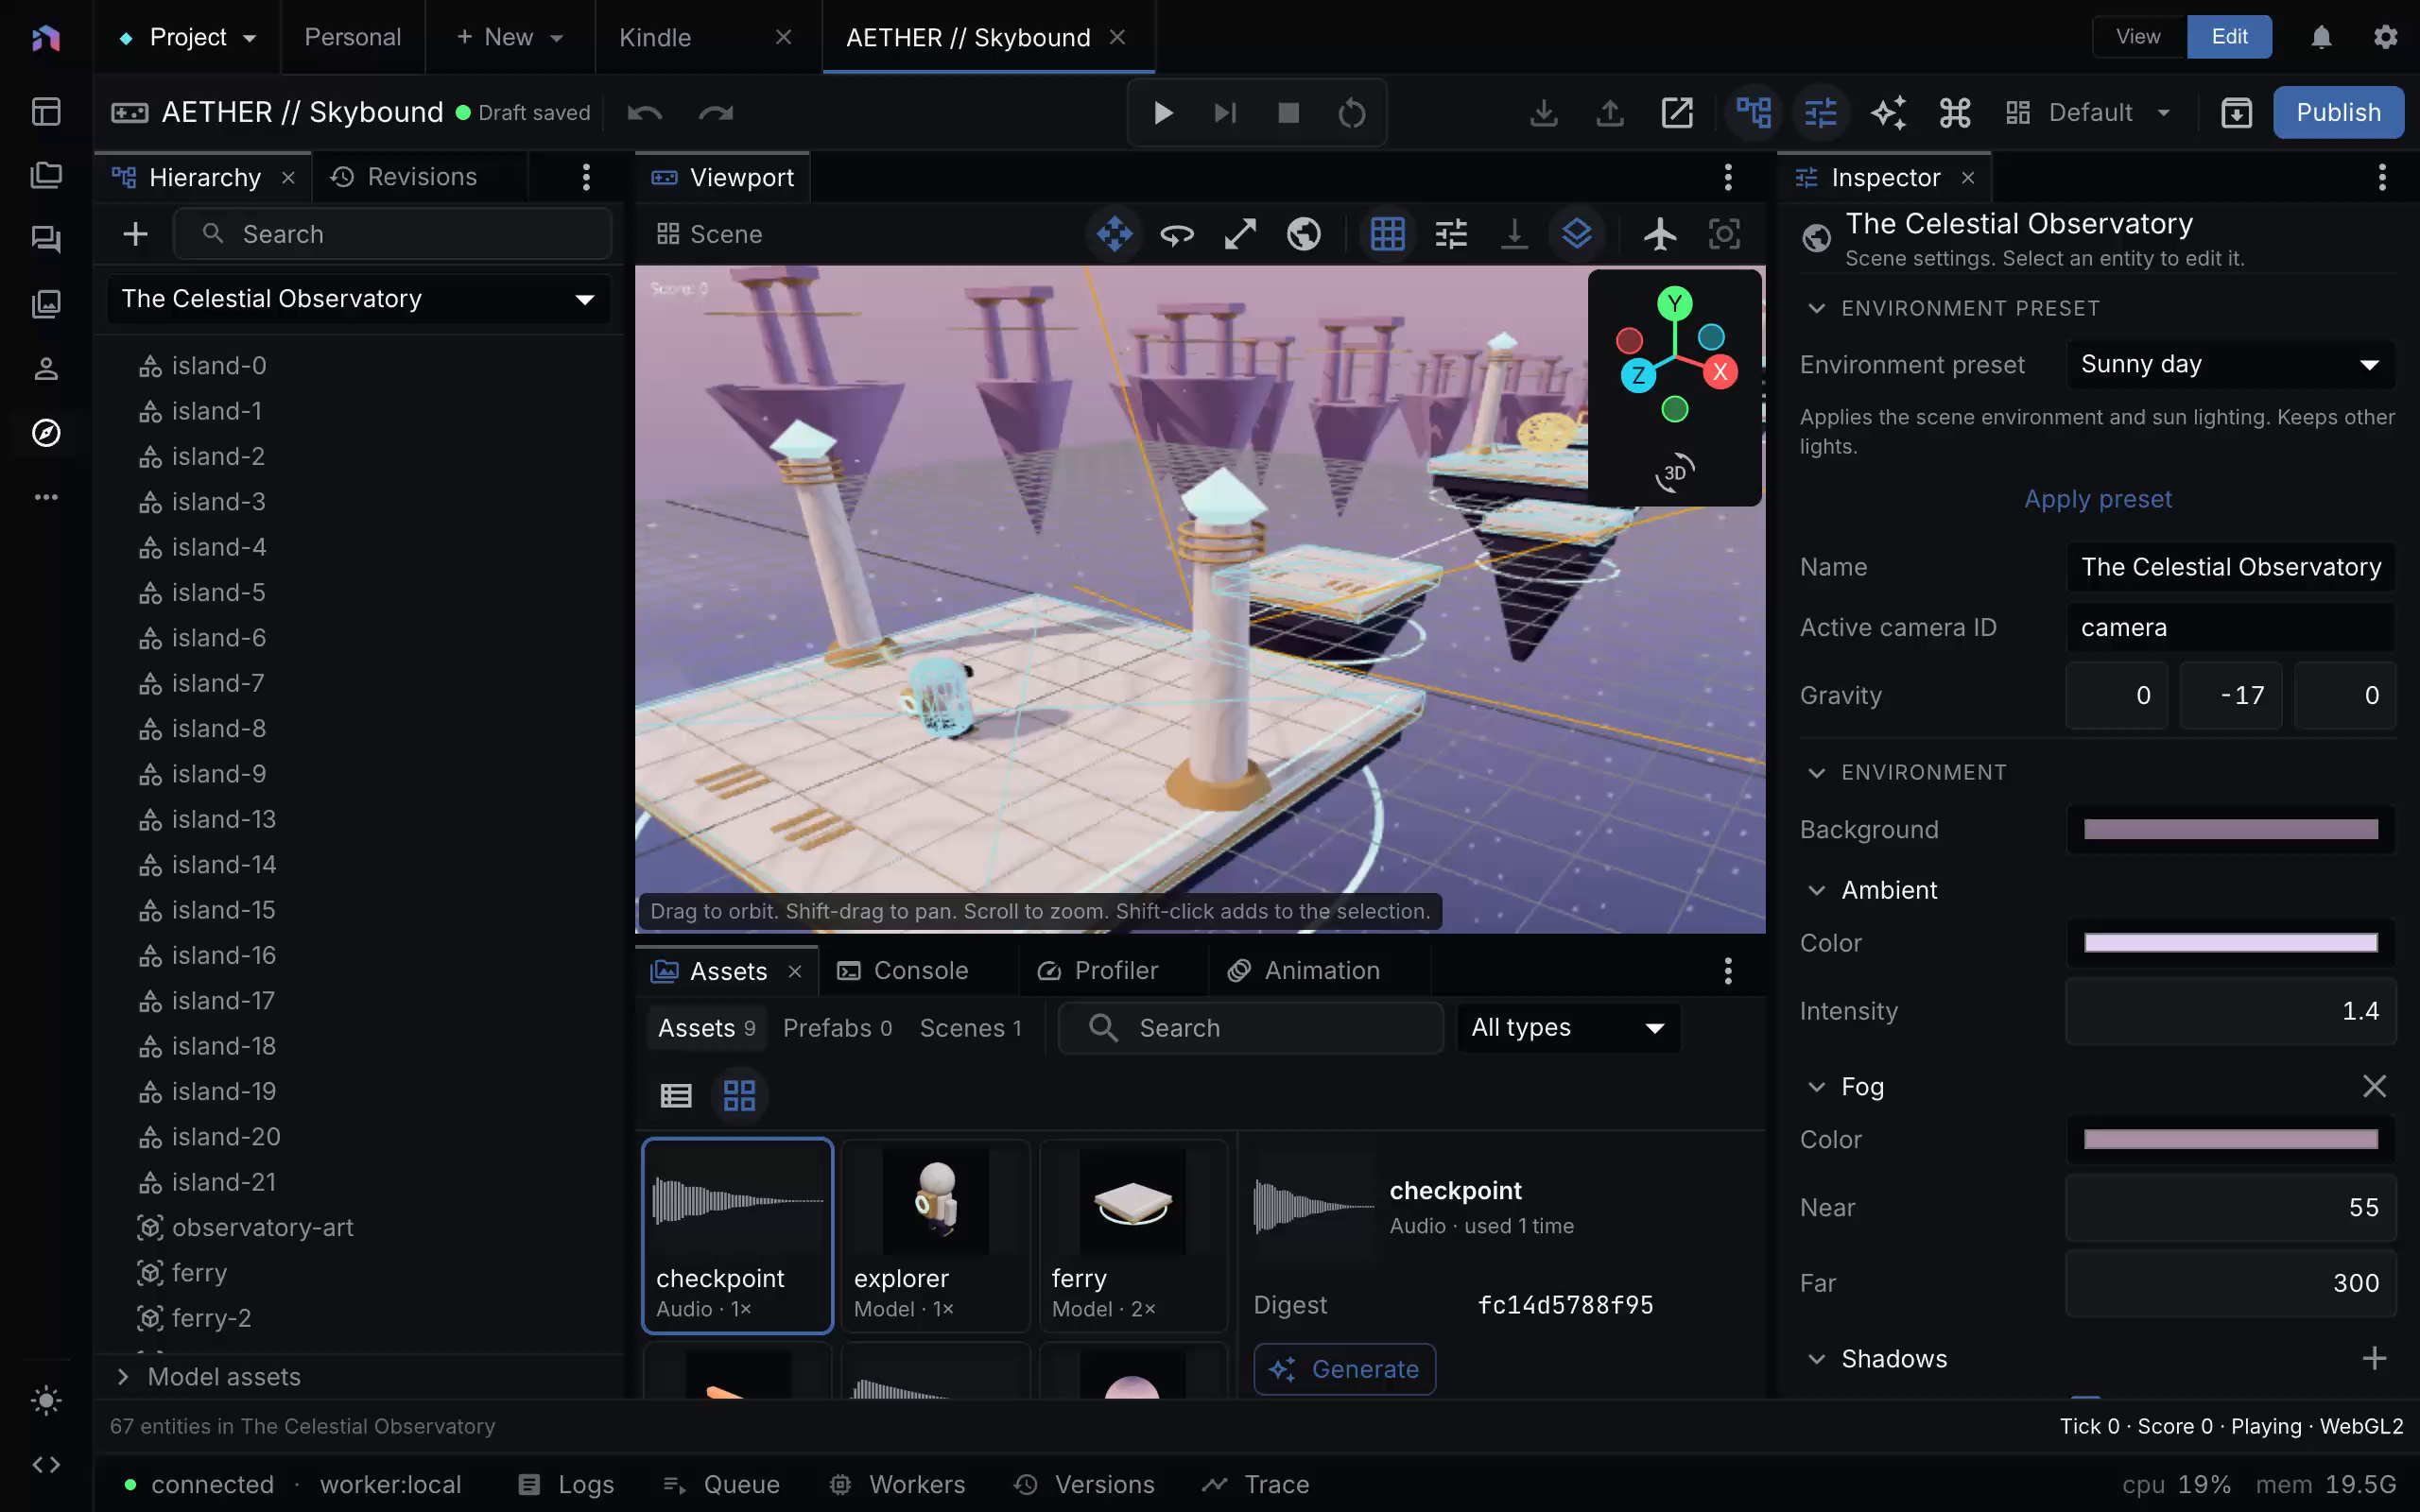Open the Console tab
This screenshot has width=2420, height=1512.
coord(904,970)
